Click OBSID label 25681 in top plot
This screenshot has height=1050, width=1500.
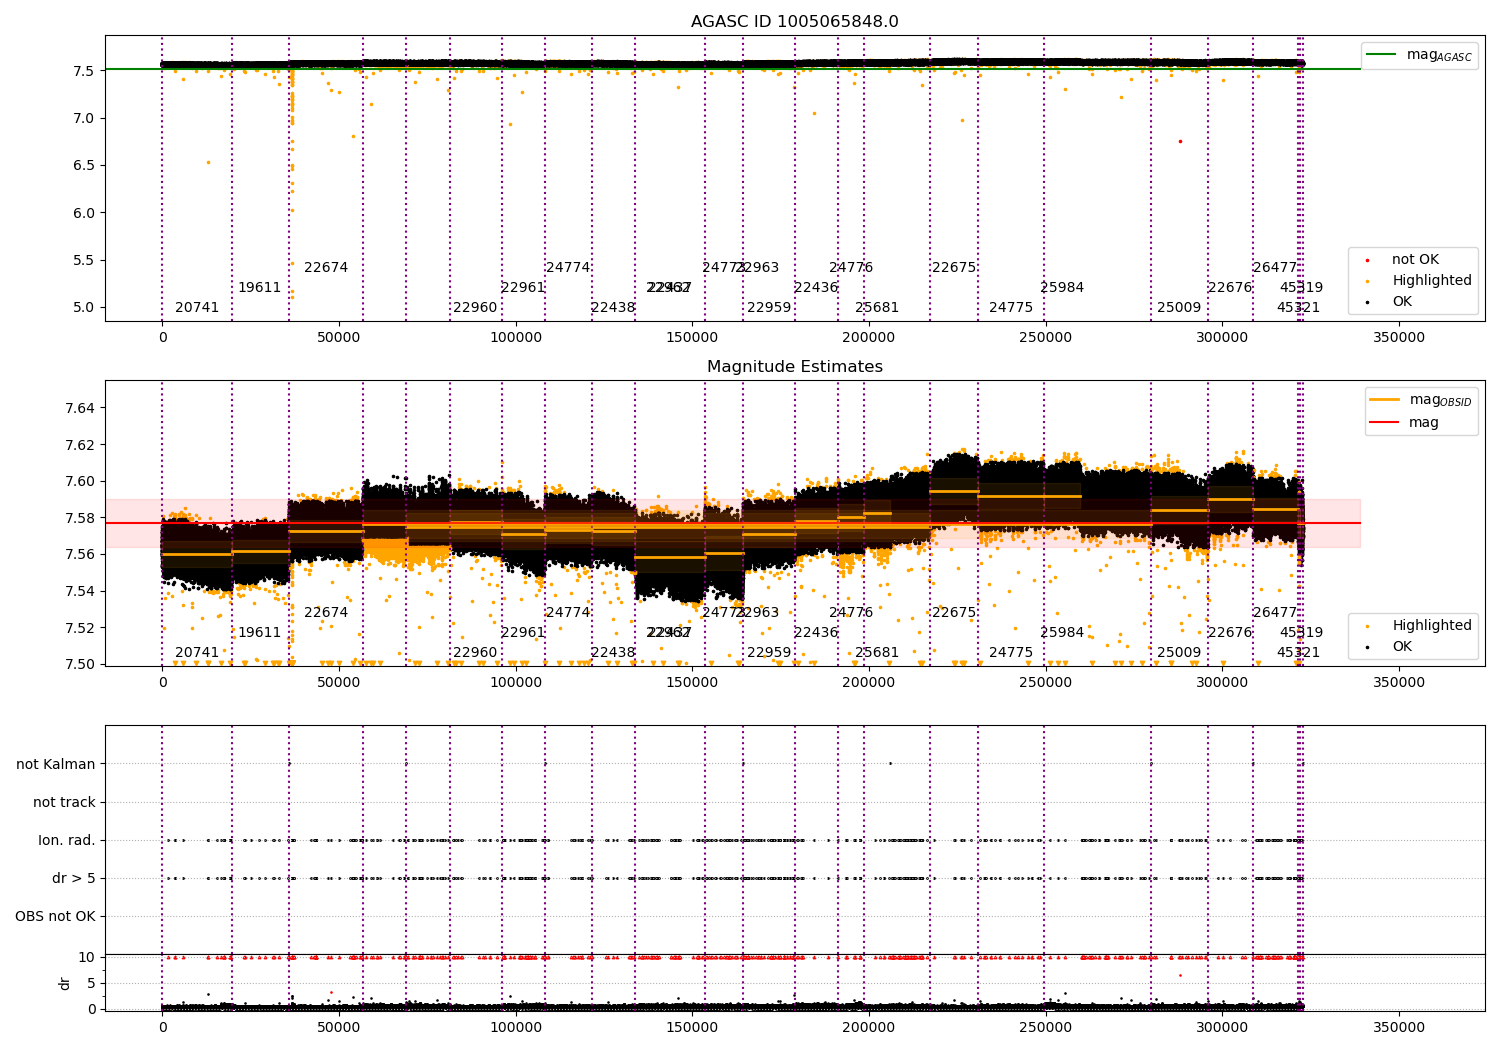tap(877, 308)
